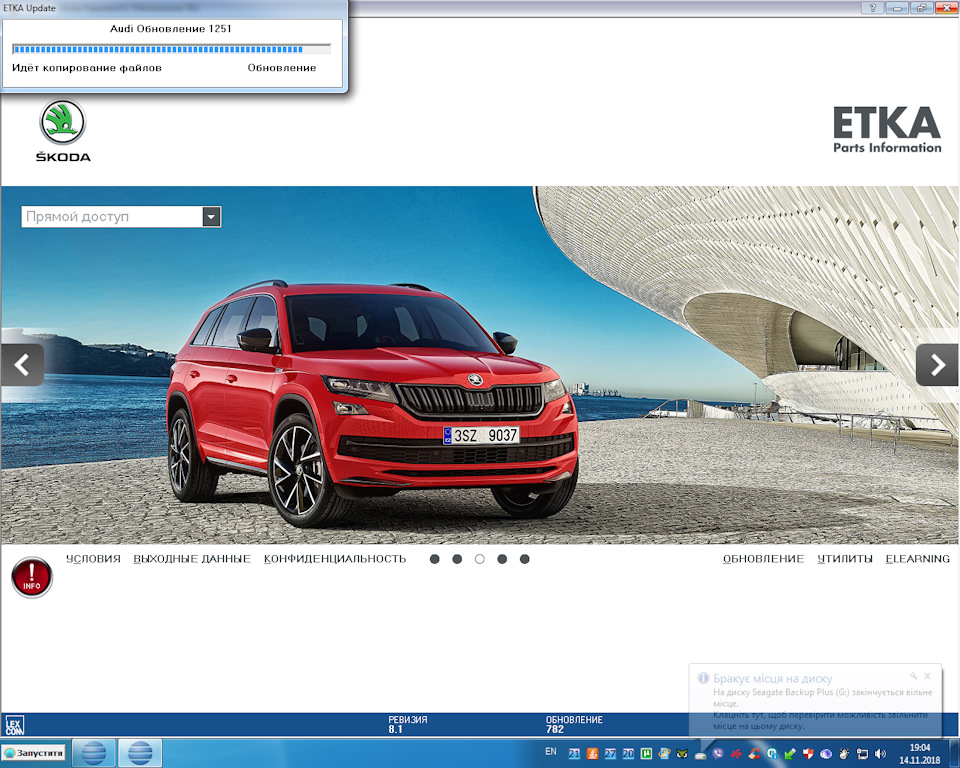Select the fourth carousel dot
This screenshot has width=960, height=768.
click(502, 559)
